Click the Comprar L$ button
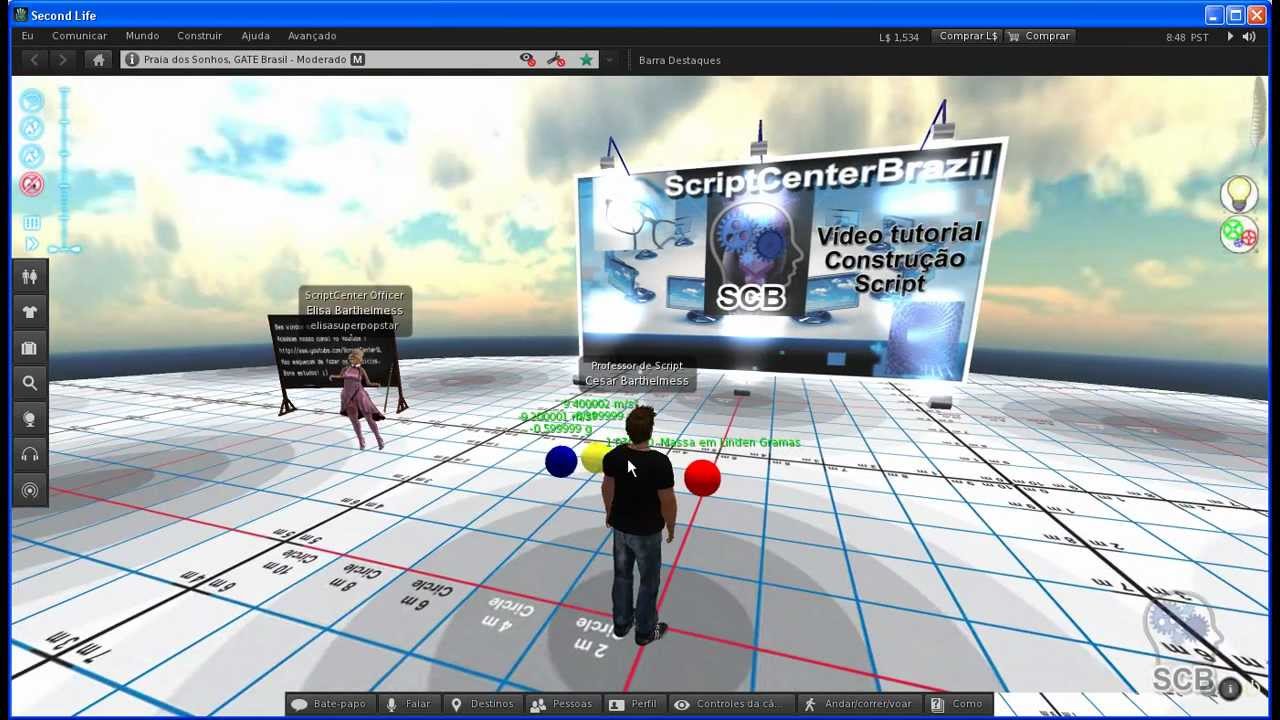1280x720 pixels. coord(967,36)
